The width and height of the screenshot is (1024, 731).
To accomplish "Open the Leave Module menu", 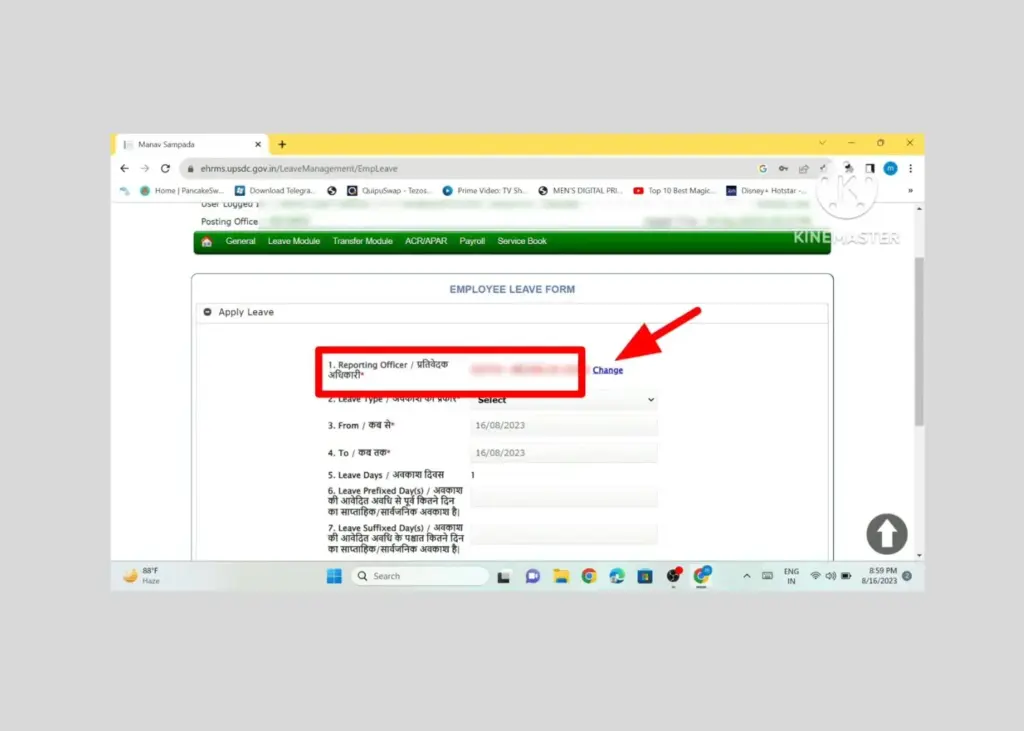I will click(x=294, y=241).
